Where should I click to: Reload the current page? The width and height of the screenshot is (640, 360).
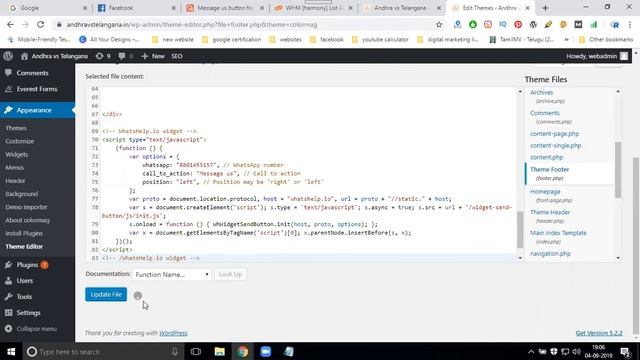(40, 24)
